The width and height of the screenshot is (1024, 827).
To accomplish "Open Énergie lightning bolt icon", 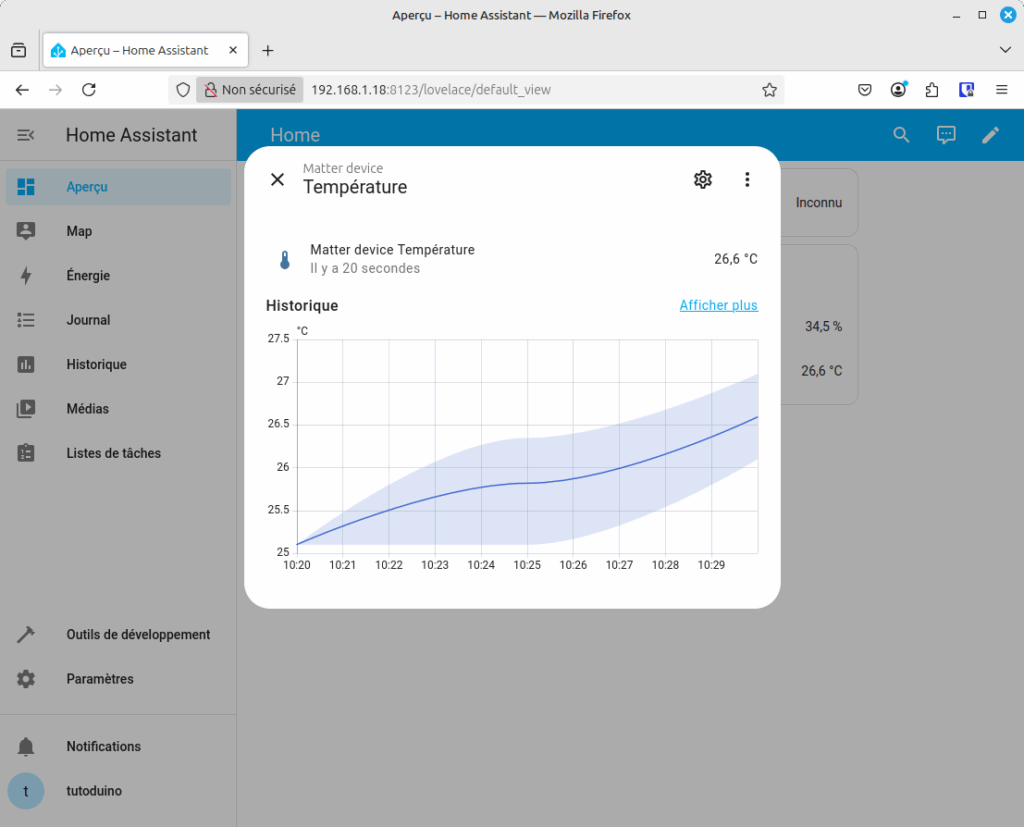I will tap(25, 275).
